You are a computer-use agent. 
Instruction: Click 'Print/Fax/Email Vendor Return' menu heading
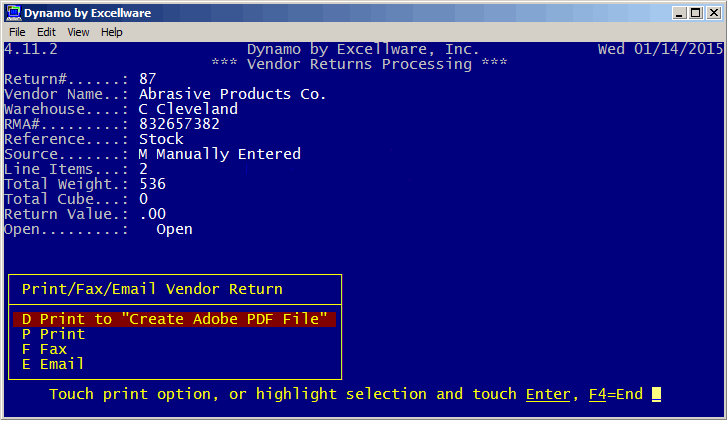152,289
